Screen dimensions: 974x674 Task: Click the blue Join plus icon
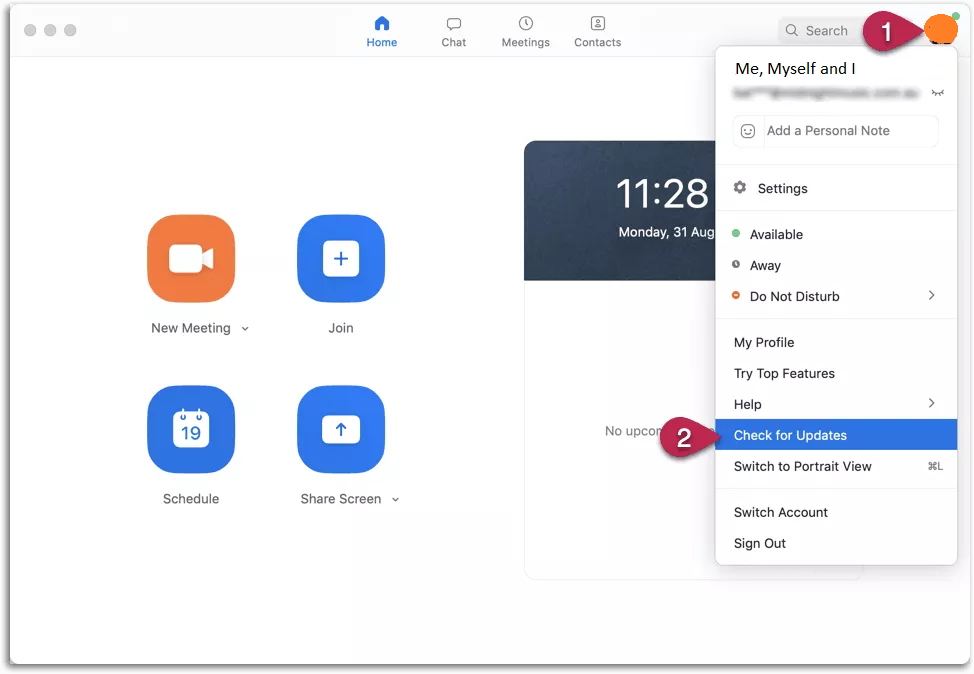(341, 259)
